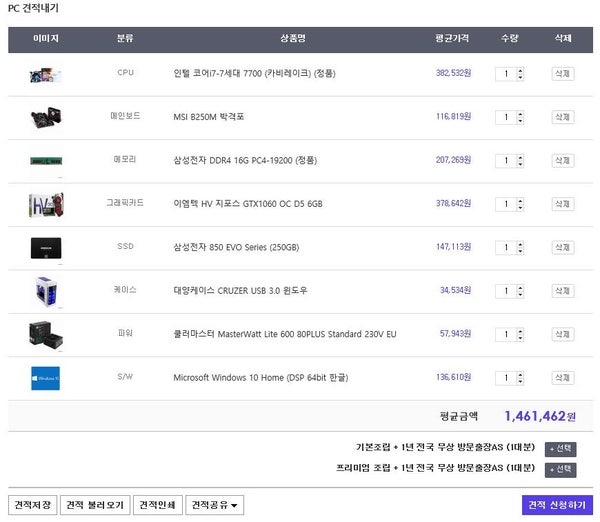Click the 상품명 column header
This screenshot has width=600, height=522.
(293, 38)
